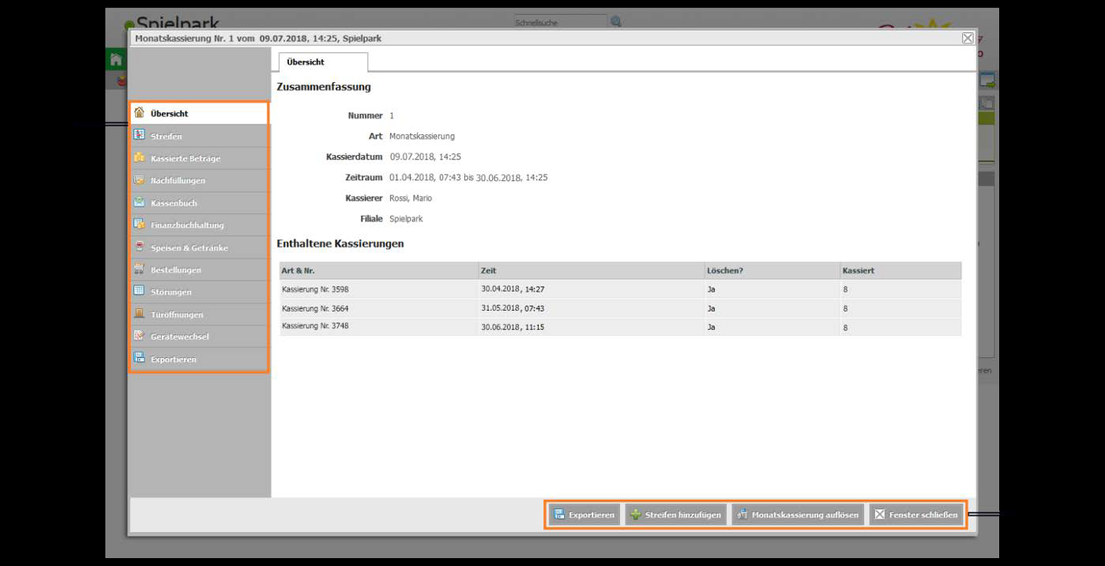Click the Speisen & Getränke icon
Image resolution: width=1105 pixels, height=566 pixels.
[x=140, y=247]
